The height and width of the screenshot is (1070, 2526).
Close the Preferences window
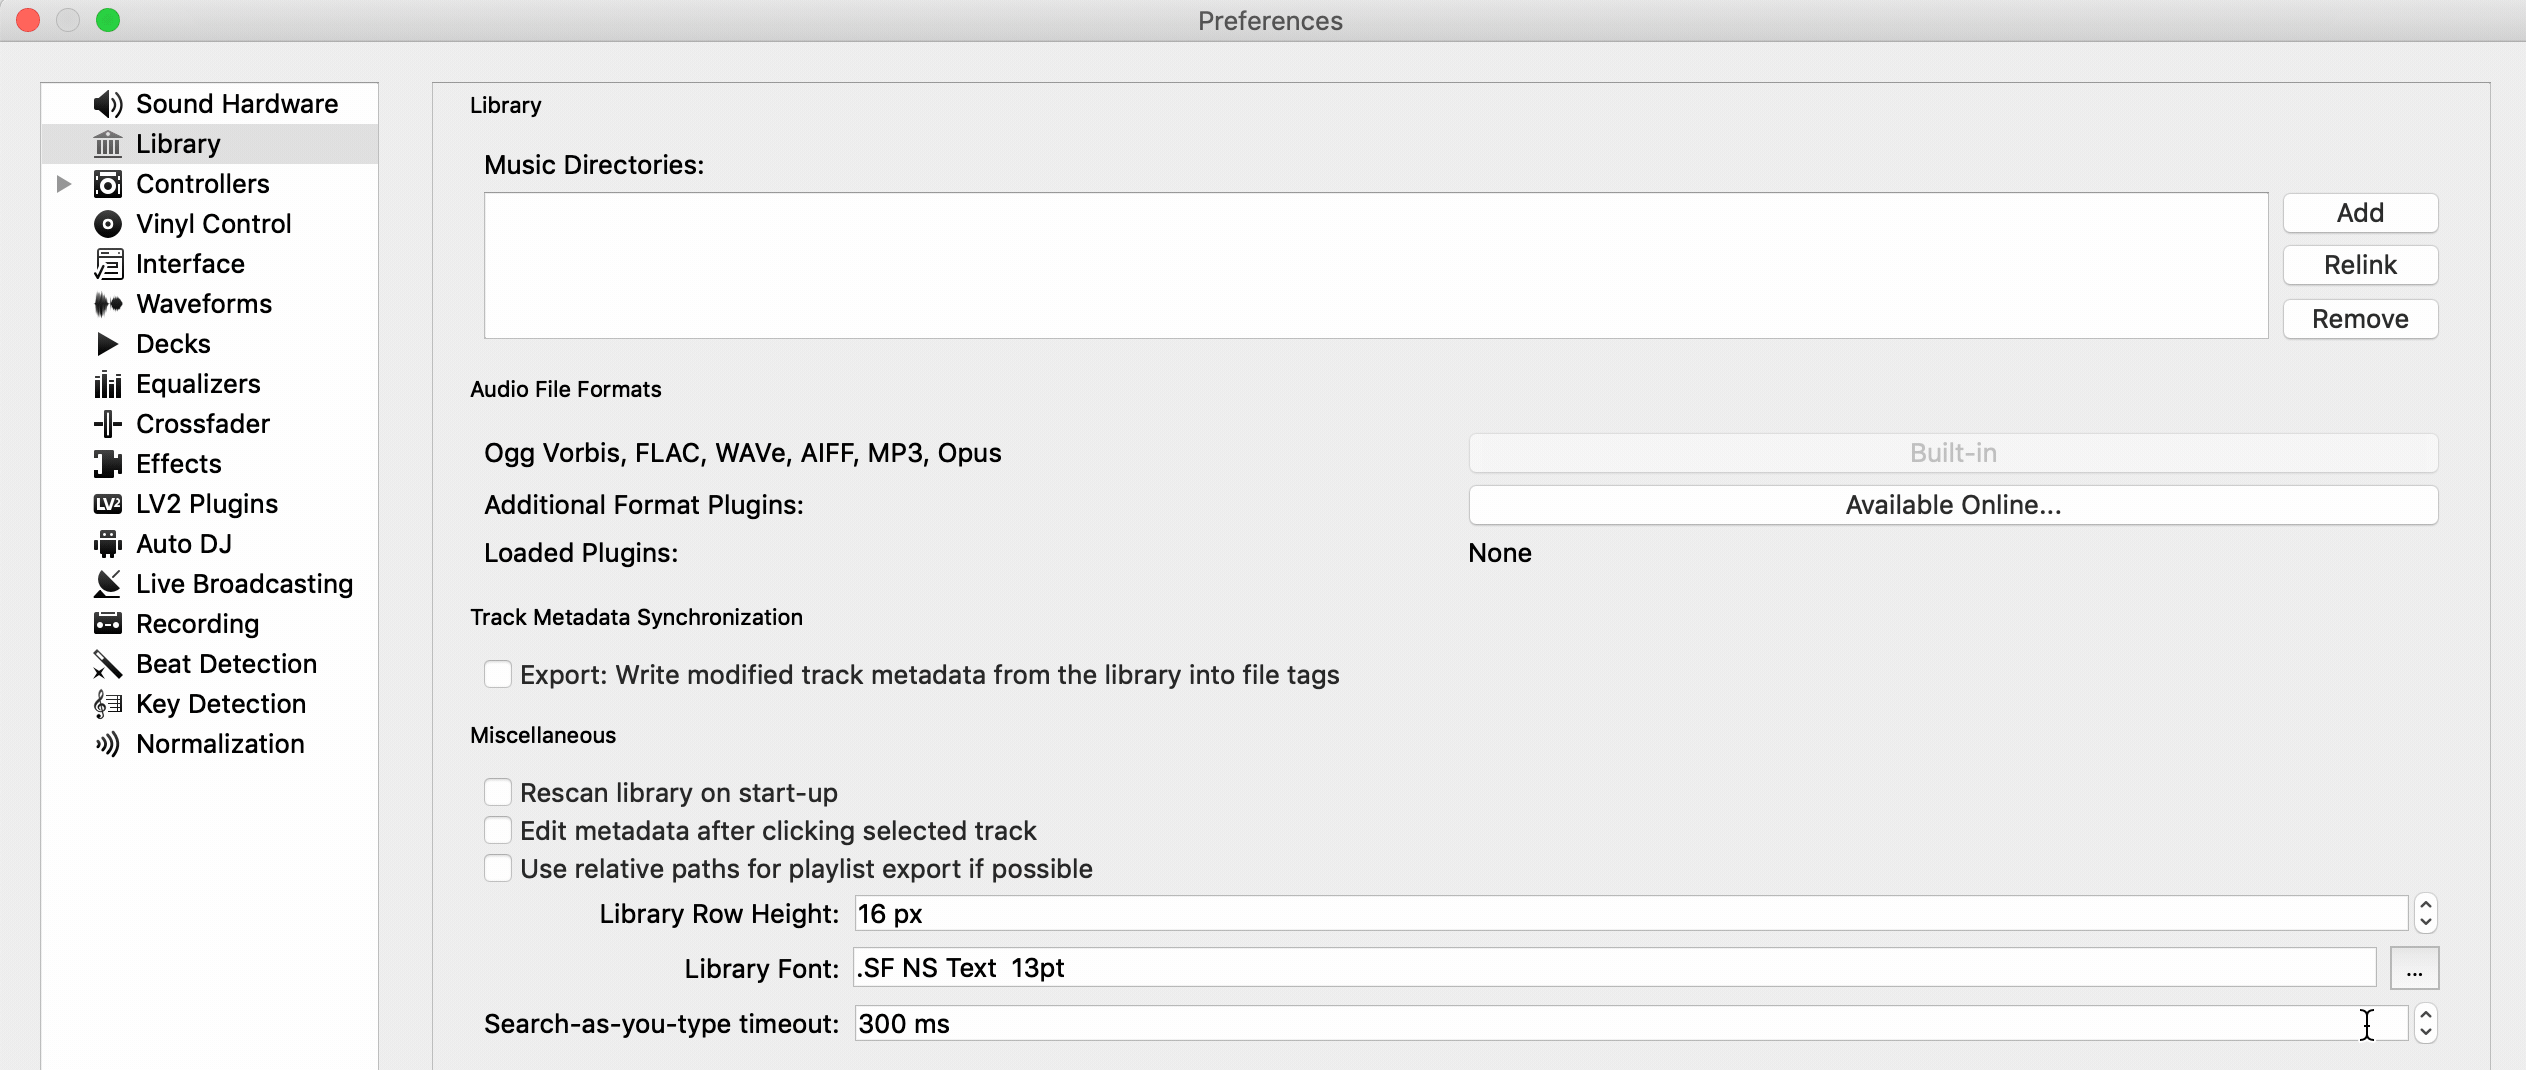pos(28,20)
